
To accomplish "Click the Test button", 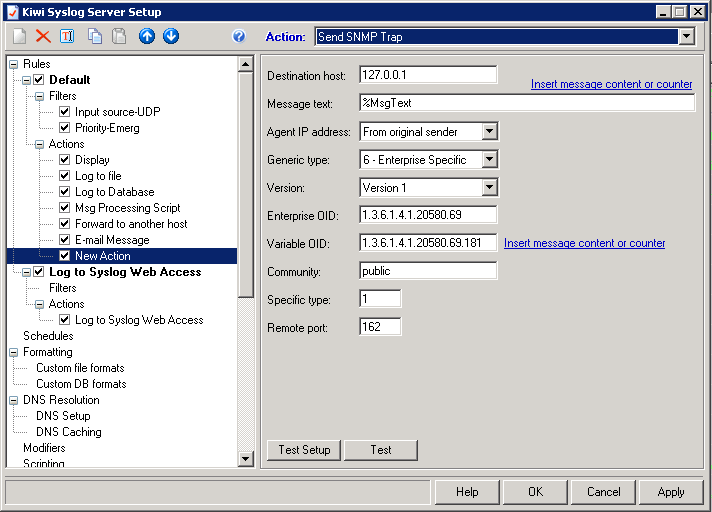I will click(x=381, y=450).
